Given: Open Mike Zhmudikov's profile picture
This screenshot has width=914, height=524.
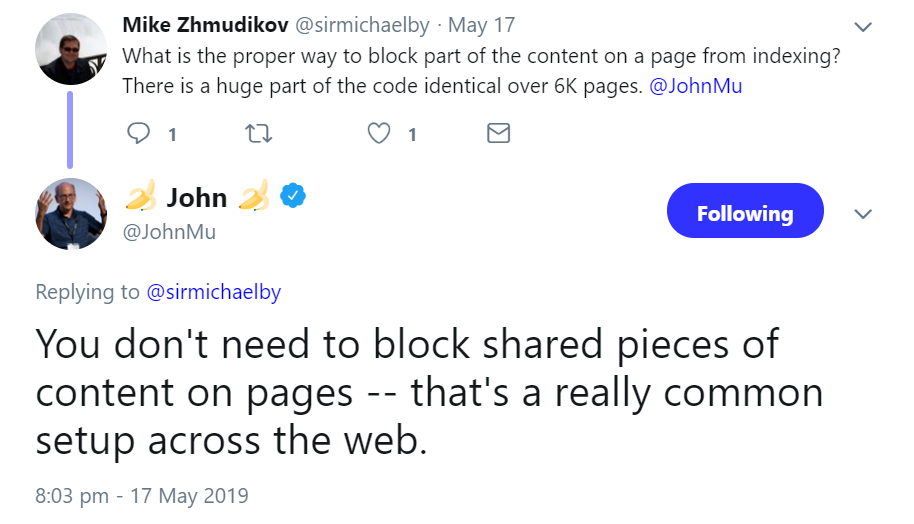Looking at the screenshot, I should [70, 50].
